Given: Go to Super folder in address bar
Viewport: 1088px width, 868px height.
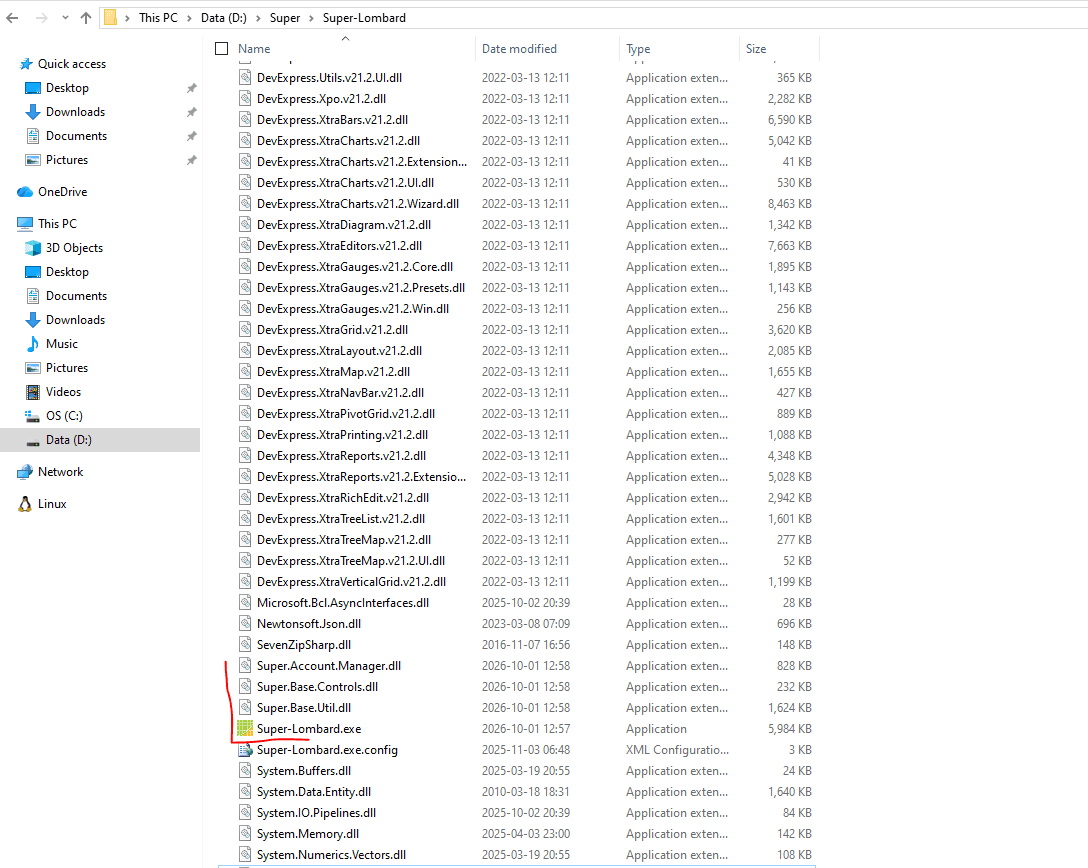Looking at the screenshot, I should [x=284, y=18].
